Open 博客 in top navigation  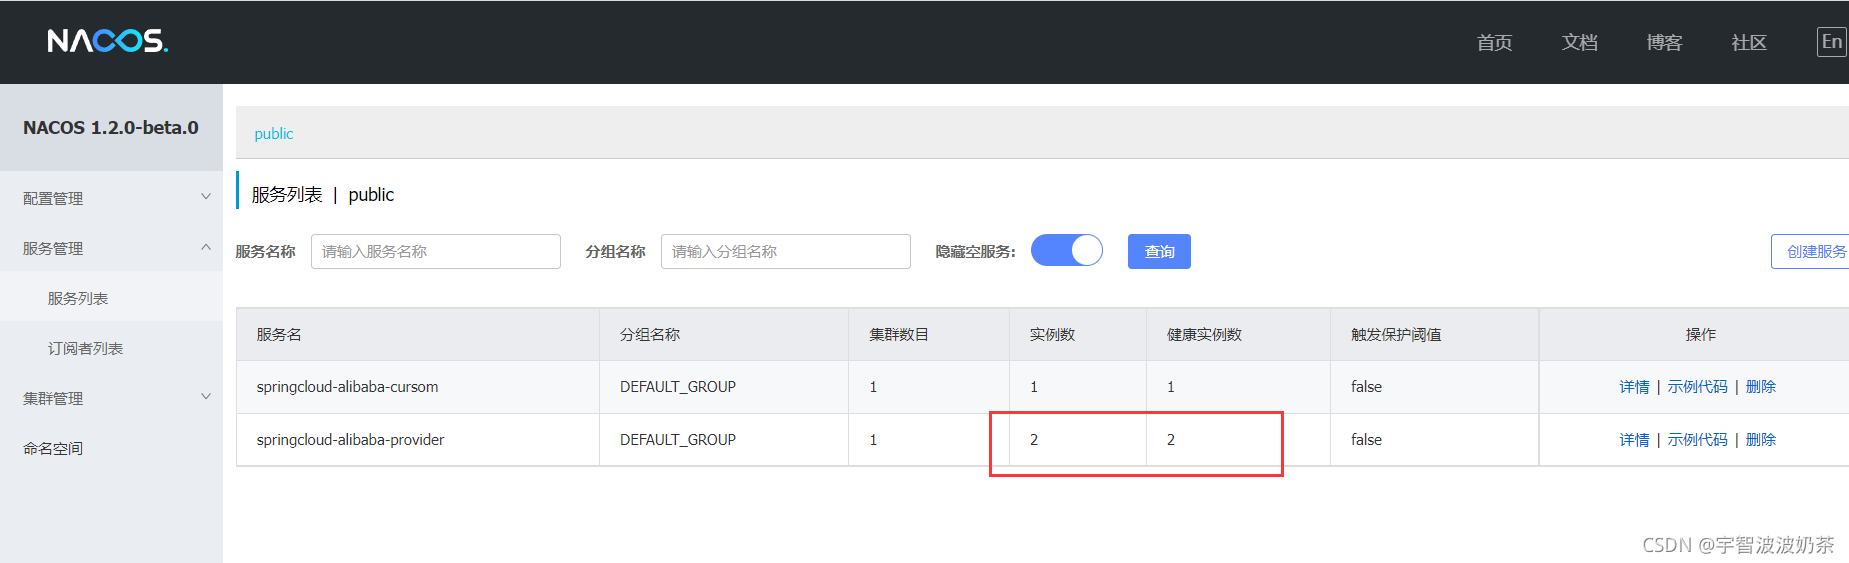point(1664,42)
